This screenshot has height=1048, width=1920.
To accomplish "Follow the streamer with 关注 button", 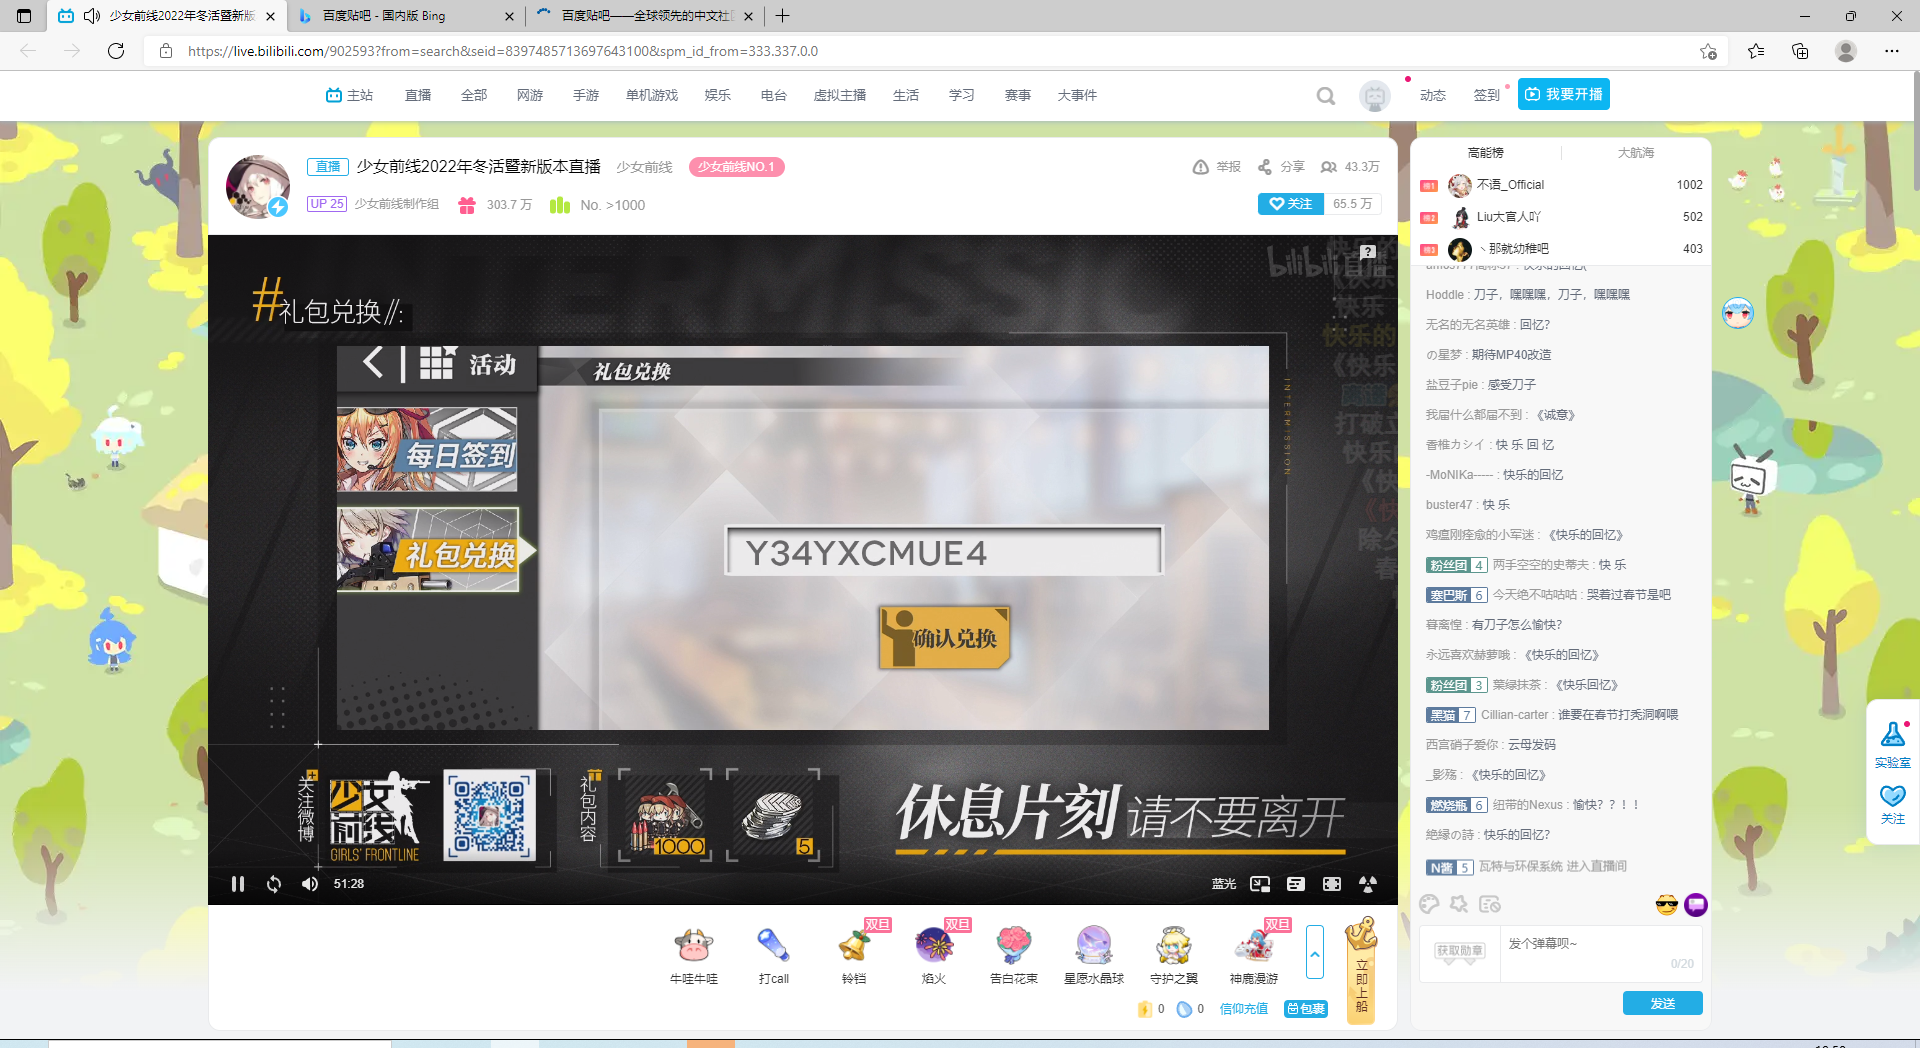I will click(x=1291, y=204).
